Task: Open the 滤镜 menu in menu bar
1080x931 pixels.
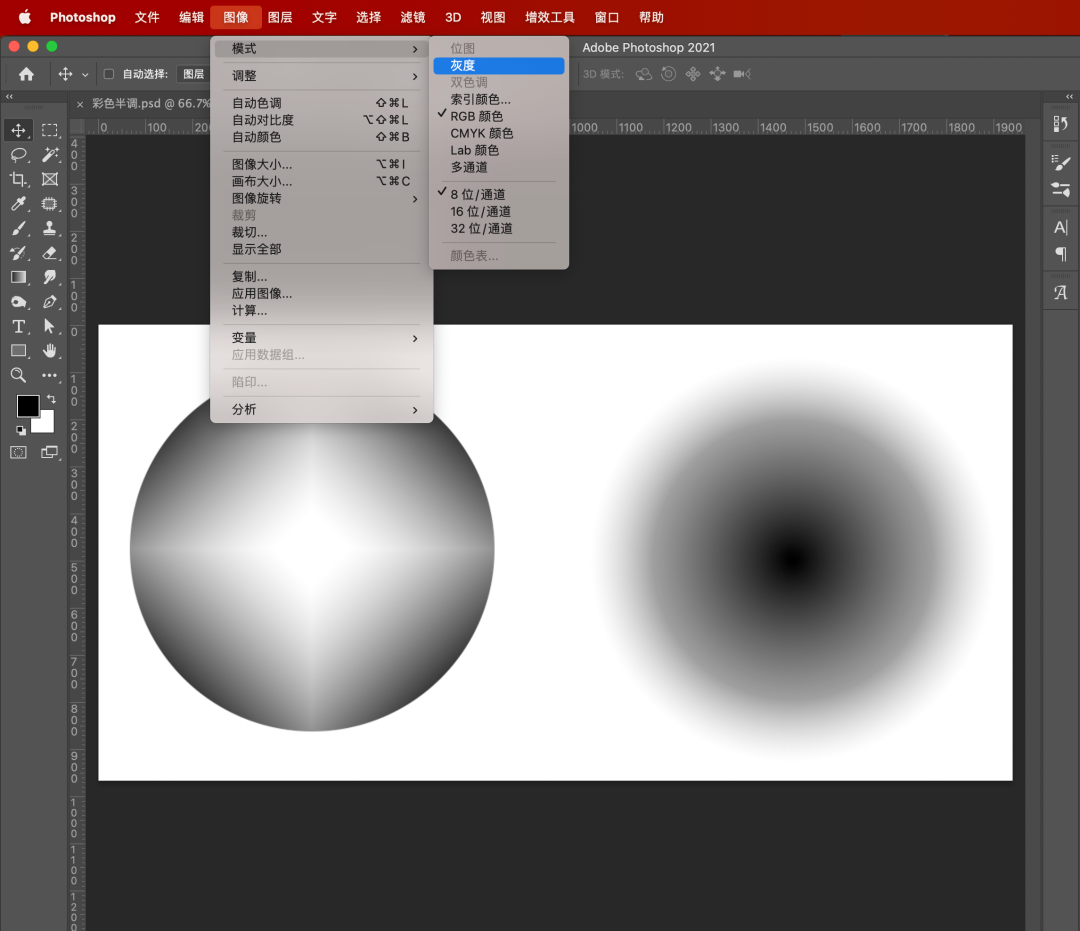Action: click(412, 17)
